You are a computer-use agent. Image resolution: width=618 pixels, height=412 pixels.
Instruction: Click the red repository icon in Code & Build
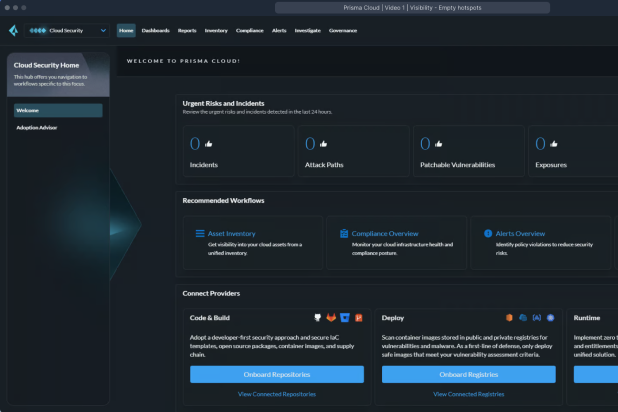pos(359,318)
